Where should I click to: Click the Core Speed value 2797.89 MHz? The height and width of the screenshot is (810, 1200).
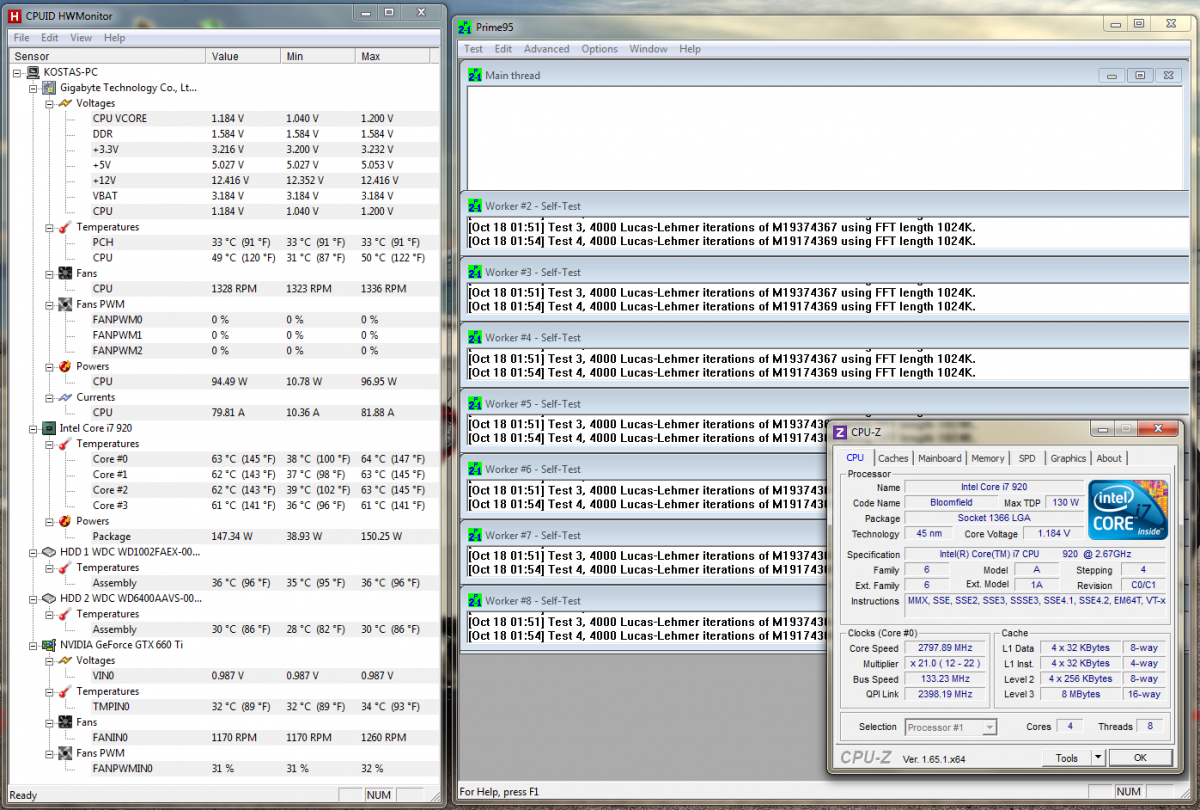pos(944,648)
